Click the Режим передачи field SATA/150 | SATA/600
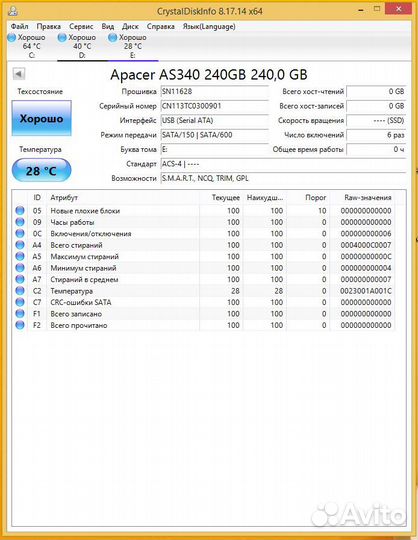The image size is (418, 540). coord(215,135)
